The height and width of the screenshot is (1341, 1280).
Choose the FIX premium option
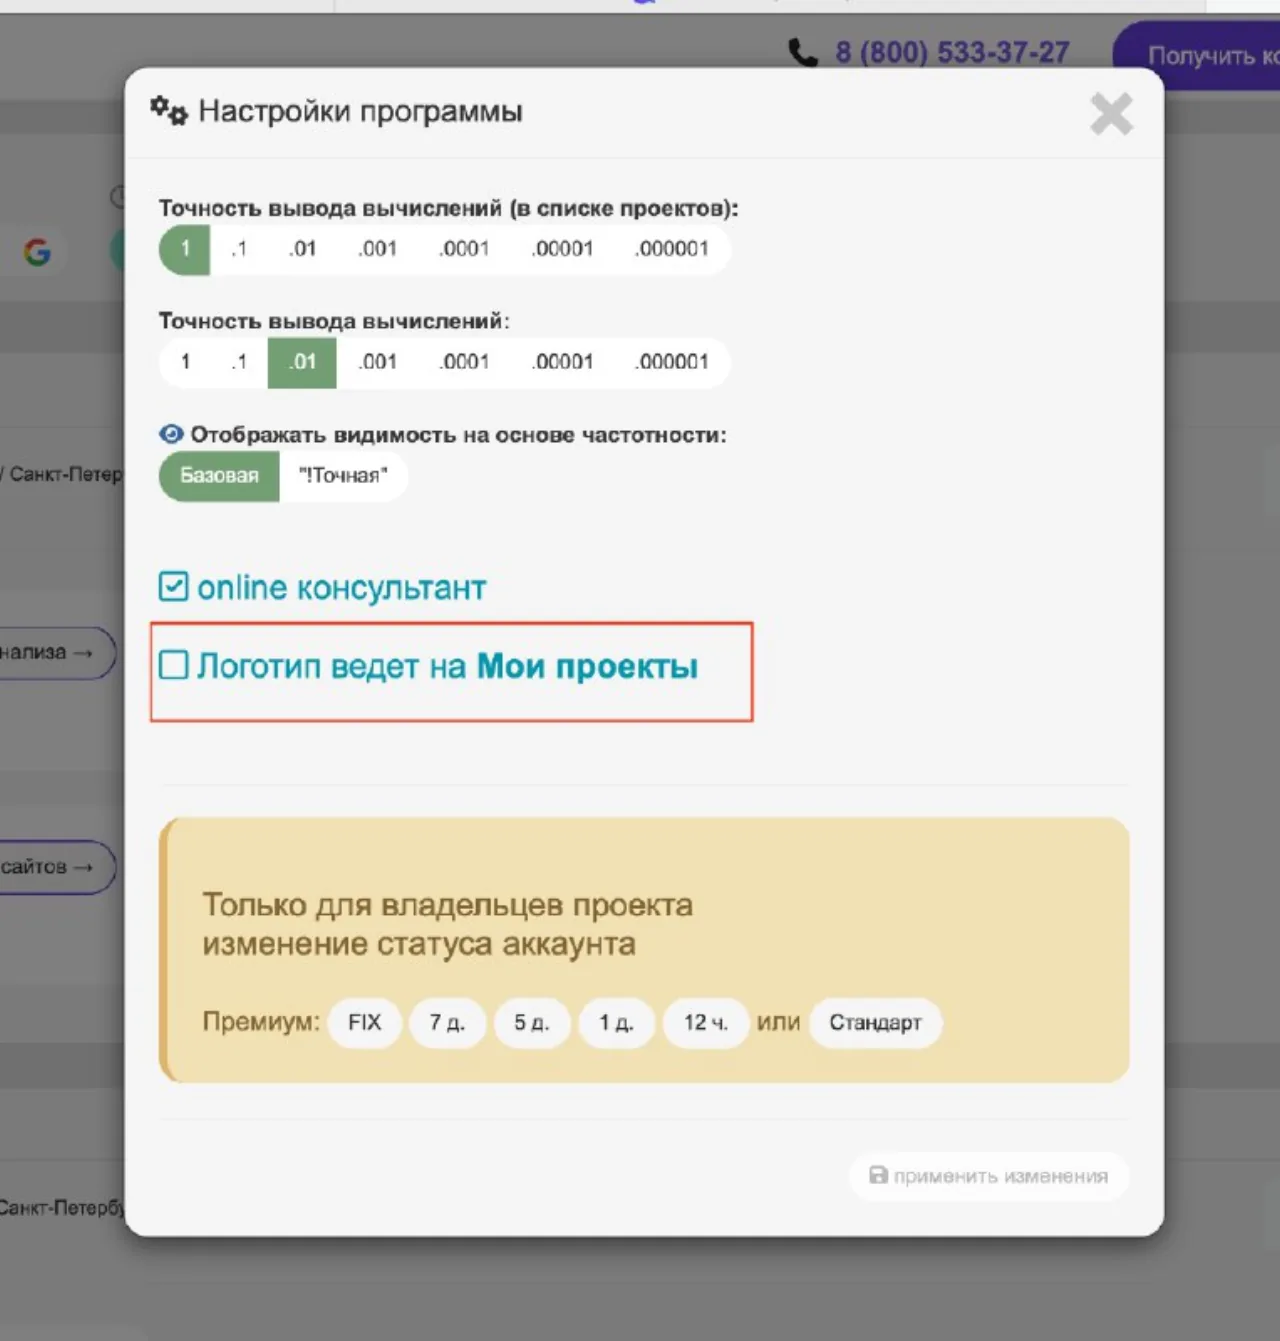[365, 1022]
